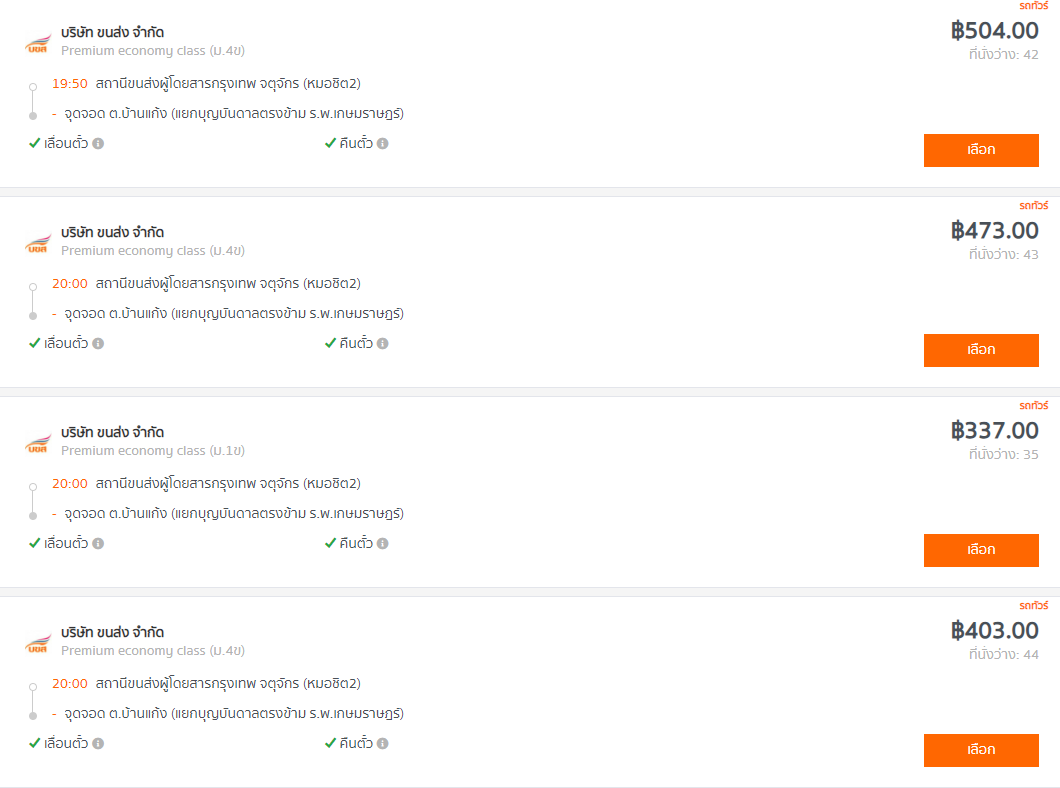Pick the ฿403.00 trip using เลือก
Screen dimensions: 1060x788
click(x=981, y=750)
